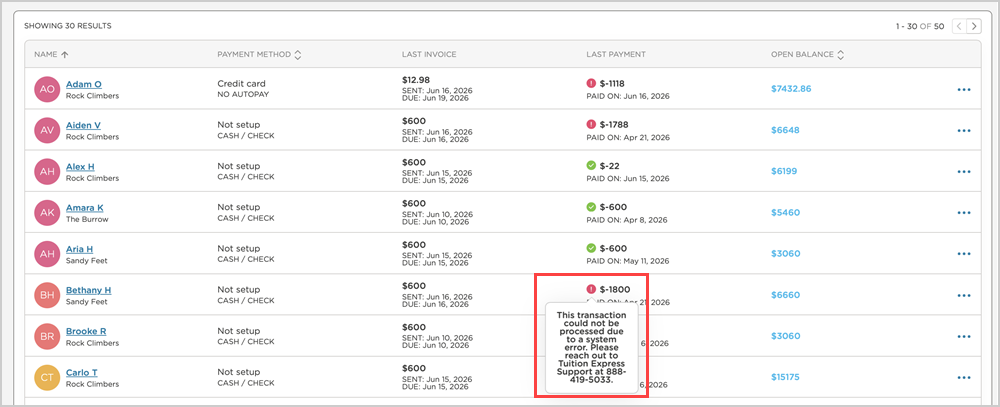
Task: Click the Last Payment column header
Action: coord(616,55)
